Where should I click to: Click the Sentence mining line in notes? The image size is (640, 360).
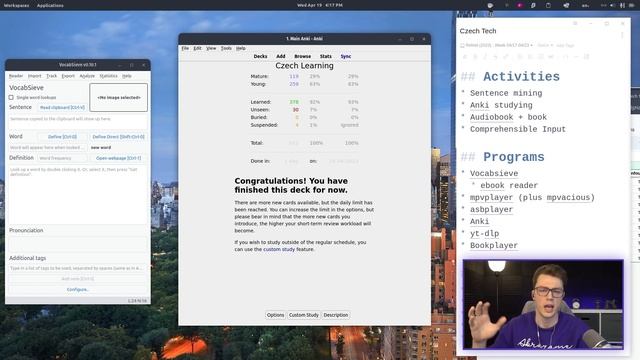coord(506,93)
